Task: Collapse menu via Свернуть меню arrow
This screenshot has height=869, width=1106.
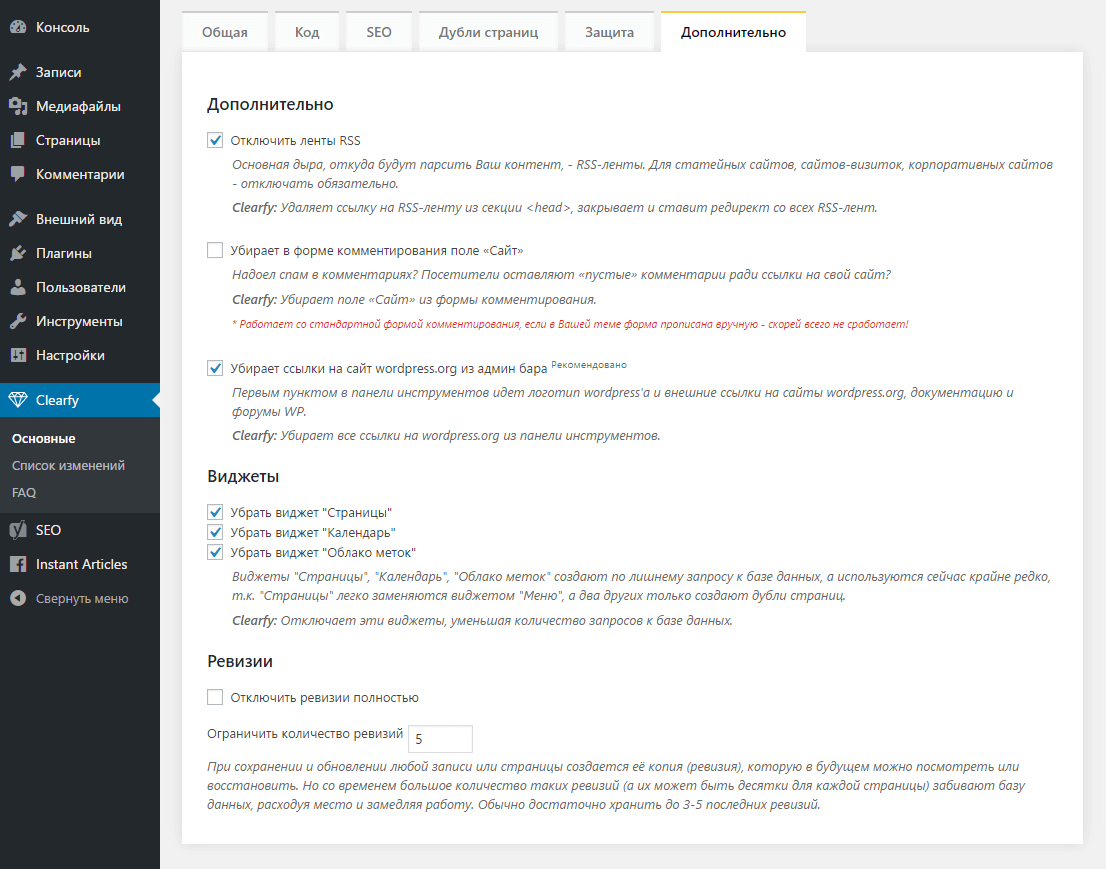Action: pyautogui.click(x=18, y=598)
